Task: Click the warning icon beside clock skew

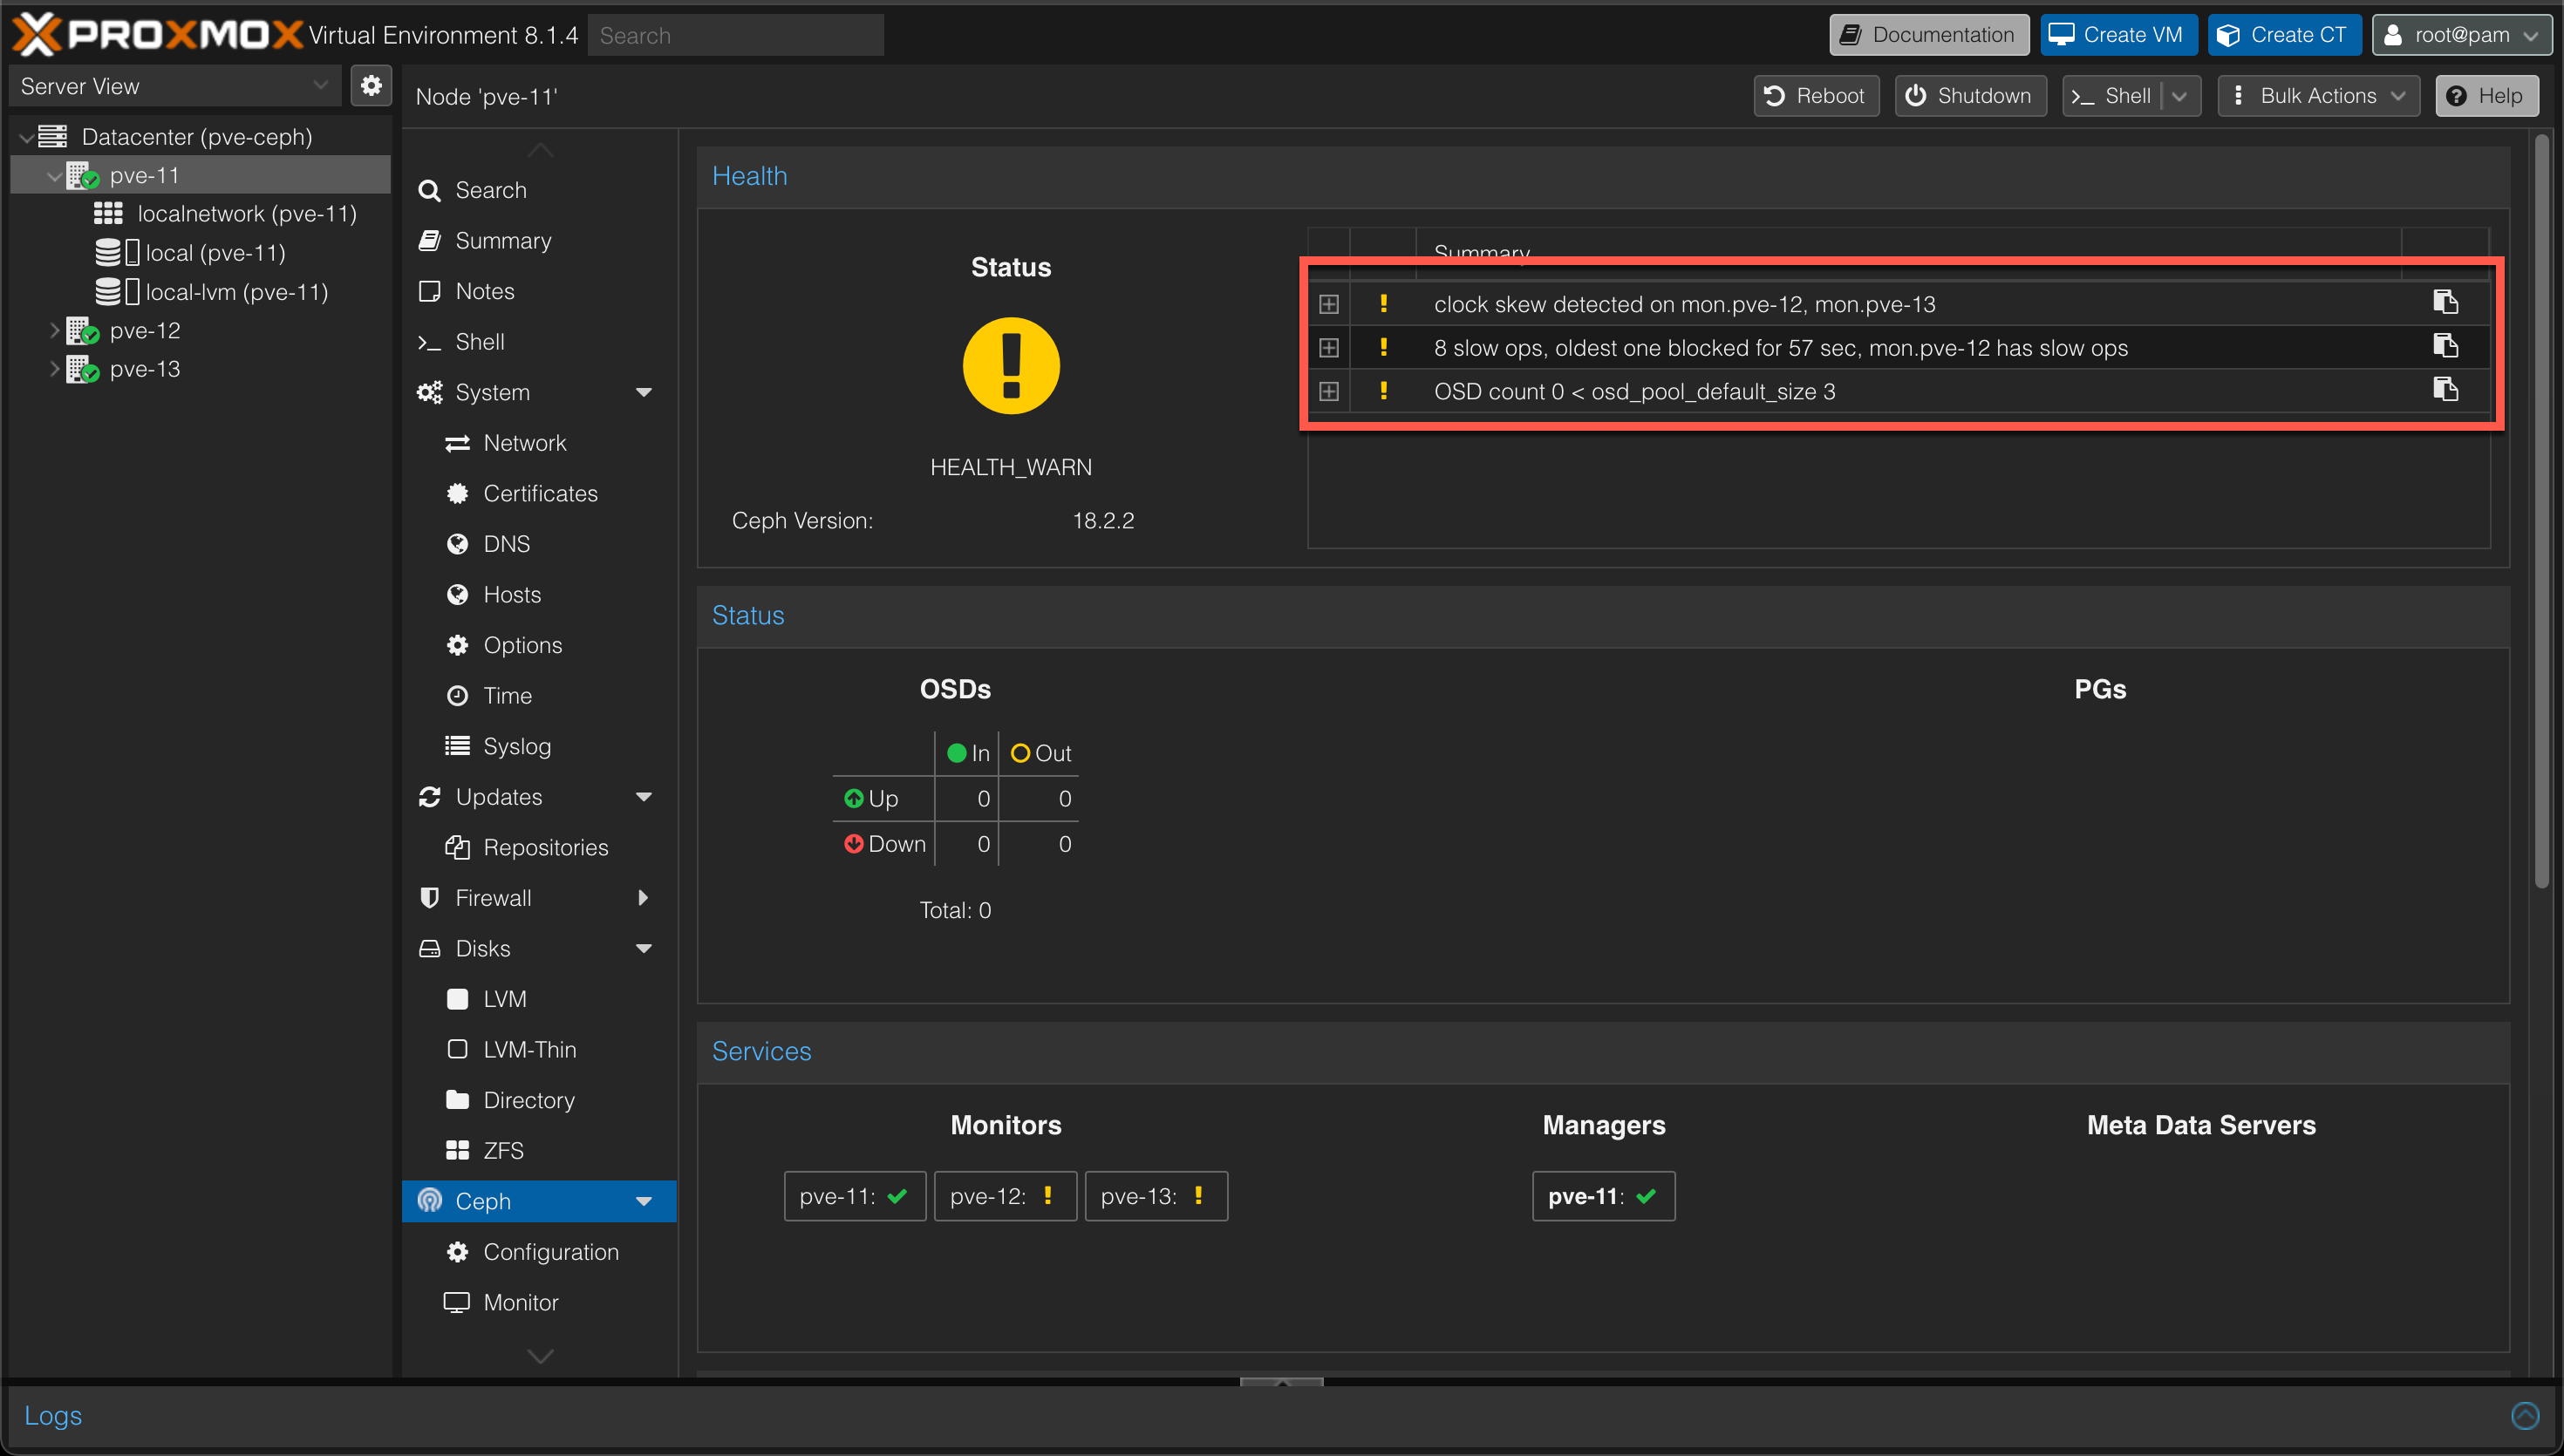Action: pos(1383,303)
